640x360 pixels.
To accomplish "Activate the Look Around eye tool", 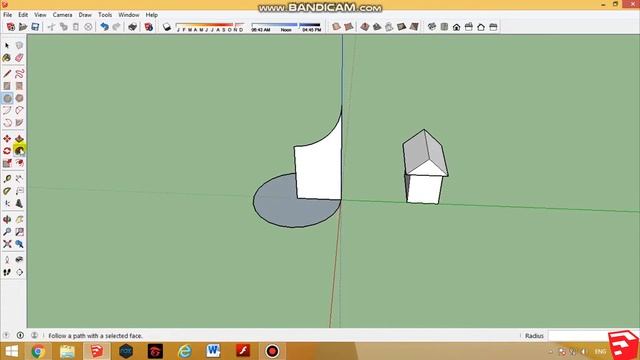I will click(x=19, y=260).
